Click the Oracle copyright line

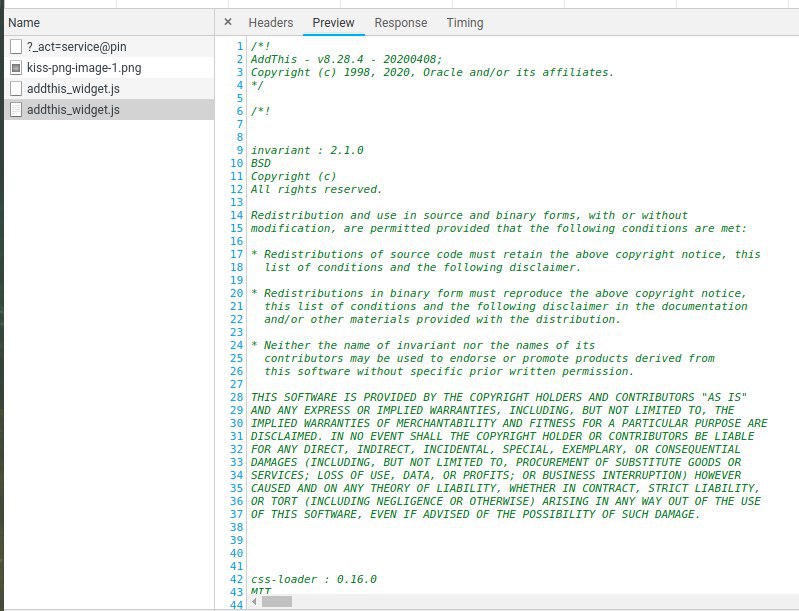coord(432,72)
